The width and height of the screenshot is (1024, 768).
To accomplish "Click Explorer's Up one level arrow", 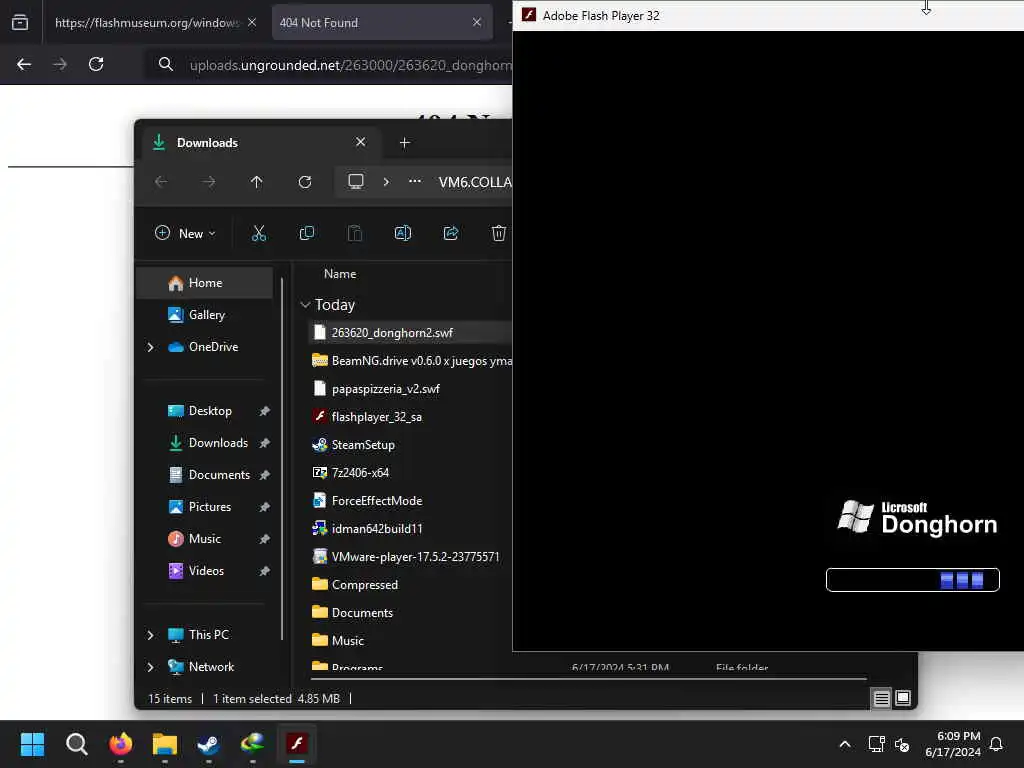I will tap(257, 182).
